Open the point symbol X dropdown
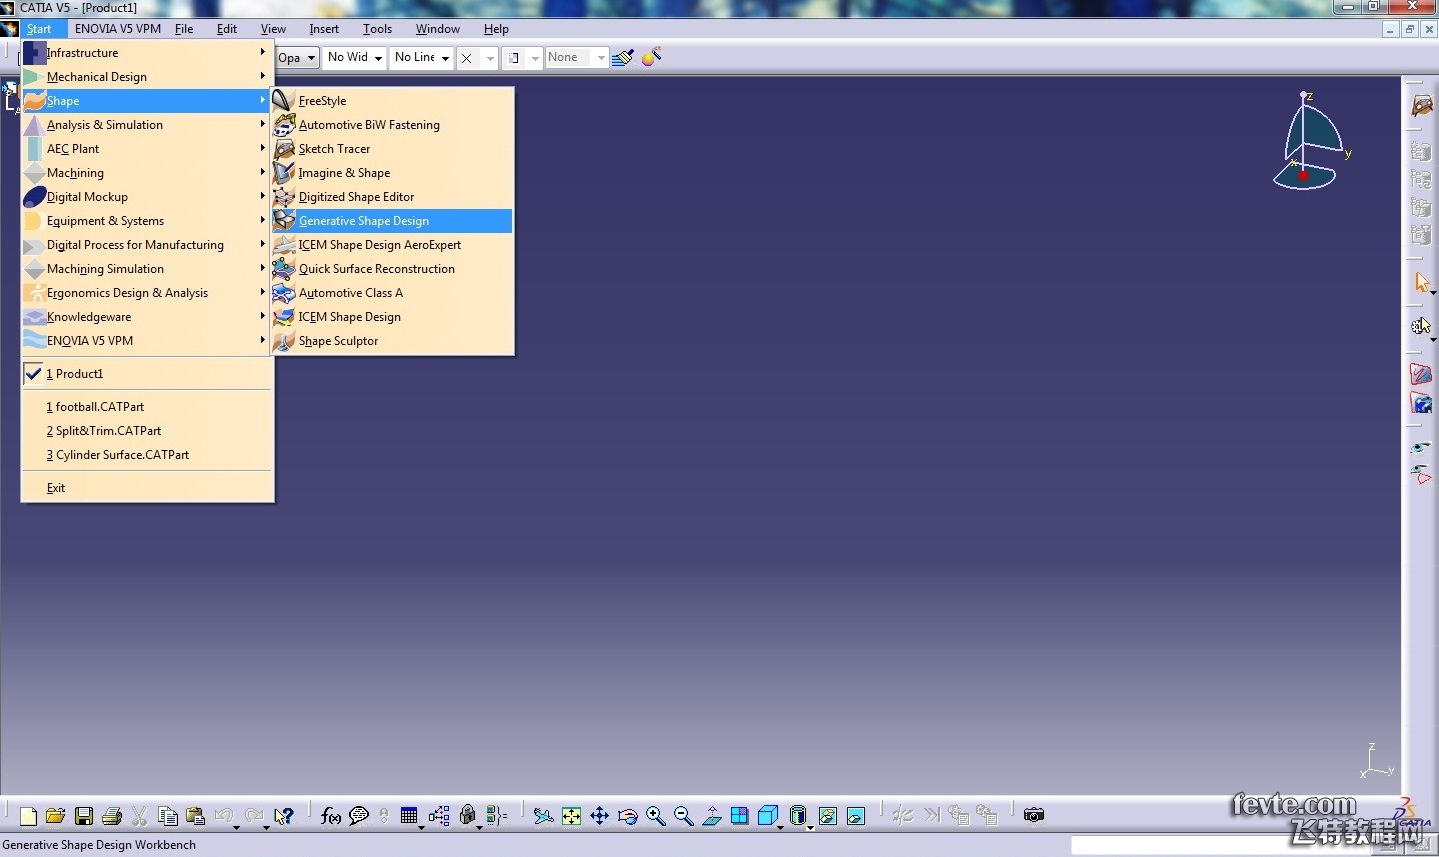The height and width of the screenshot is (857, 1439). pyautogui.click(x=477, y=58)
